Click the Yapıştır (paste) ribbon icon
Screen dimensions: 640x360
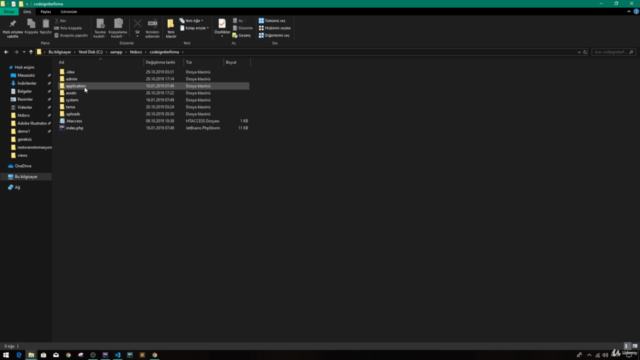click(46, 24)
